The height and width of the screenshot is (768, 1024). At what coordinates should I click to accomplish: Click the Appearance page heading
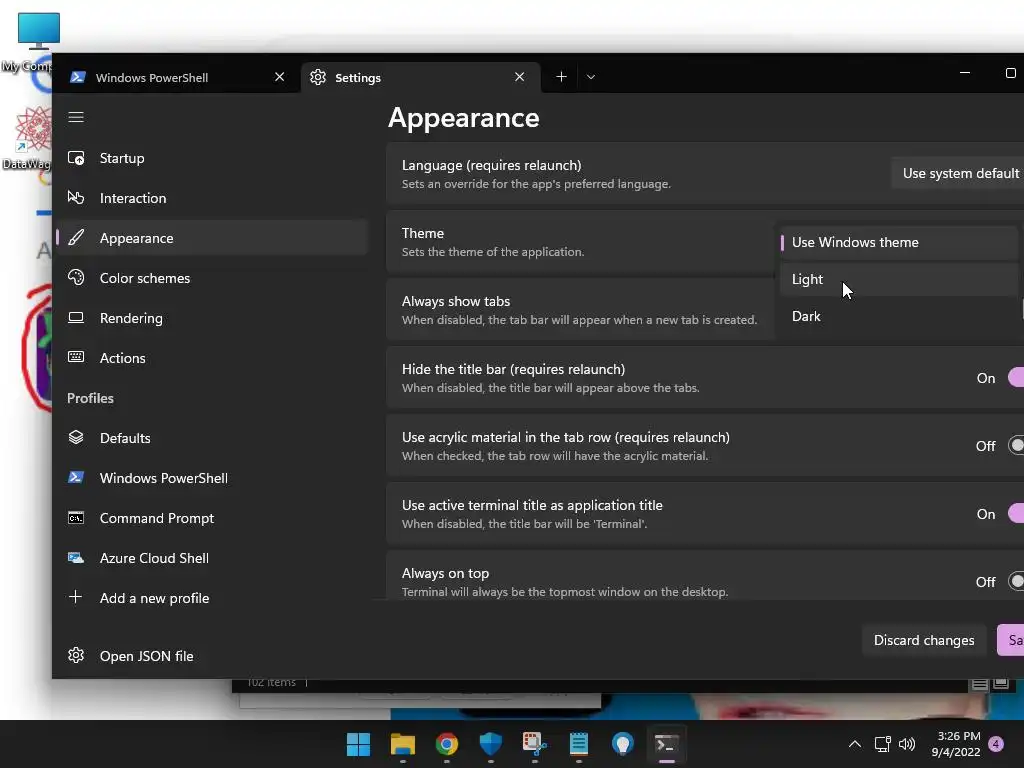point(464,118)
